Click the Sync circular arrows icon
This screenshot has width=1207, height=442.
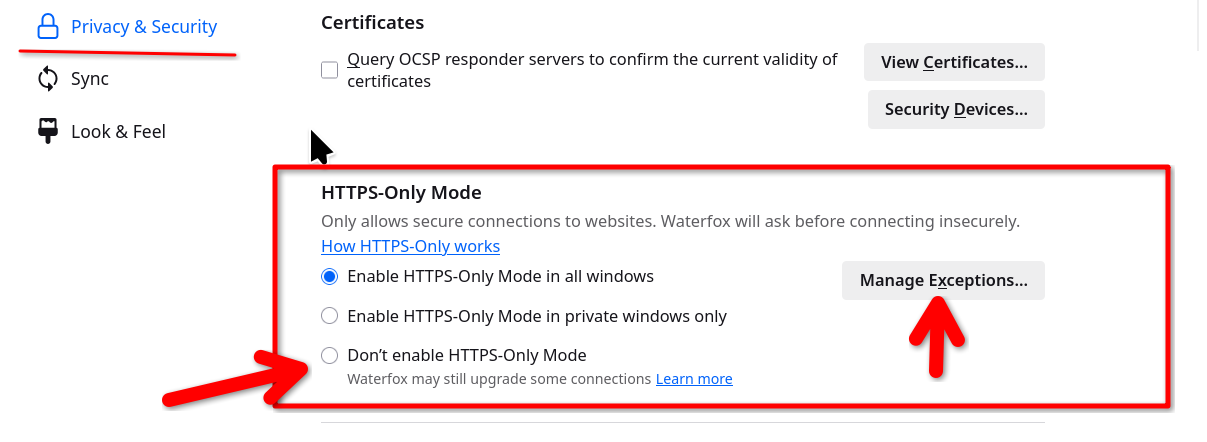coord(48,79)
